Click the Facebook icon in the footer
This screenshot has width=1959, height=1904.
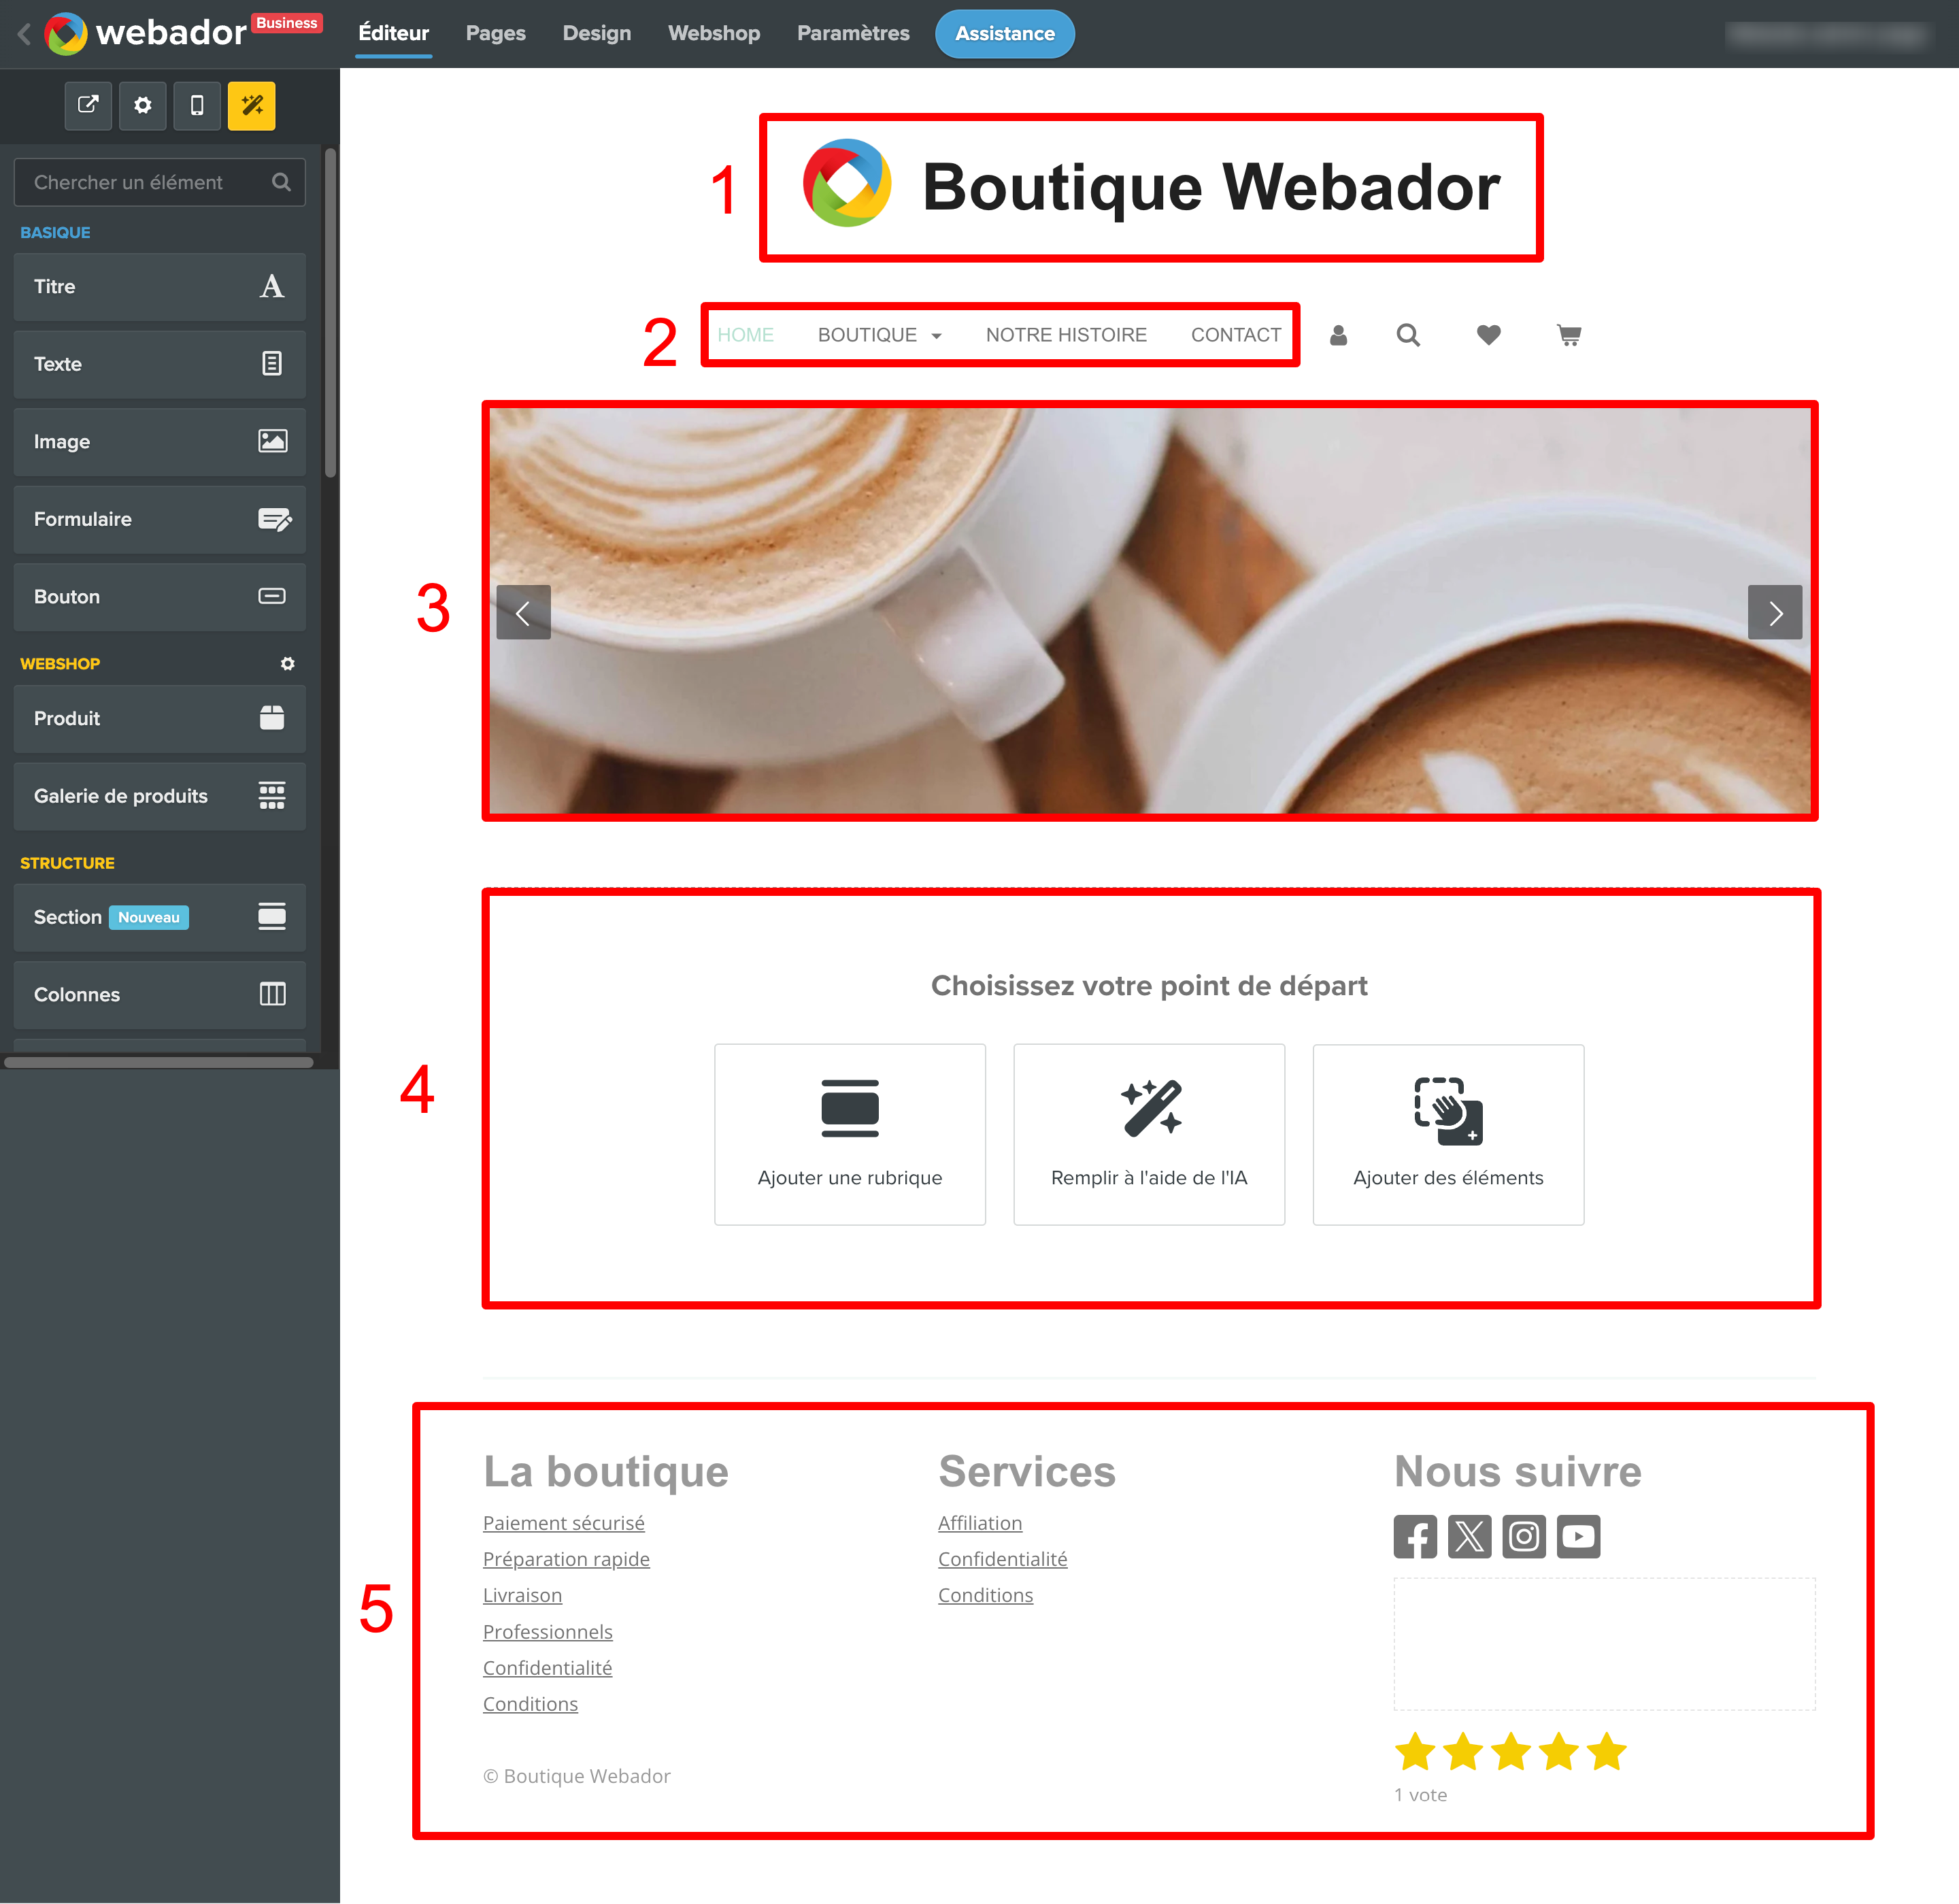click(x=1415, y=1536)
